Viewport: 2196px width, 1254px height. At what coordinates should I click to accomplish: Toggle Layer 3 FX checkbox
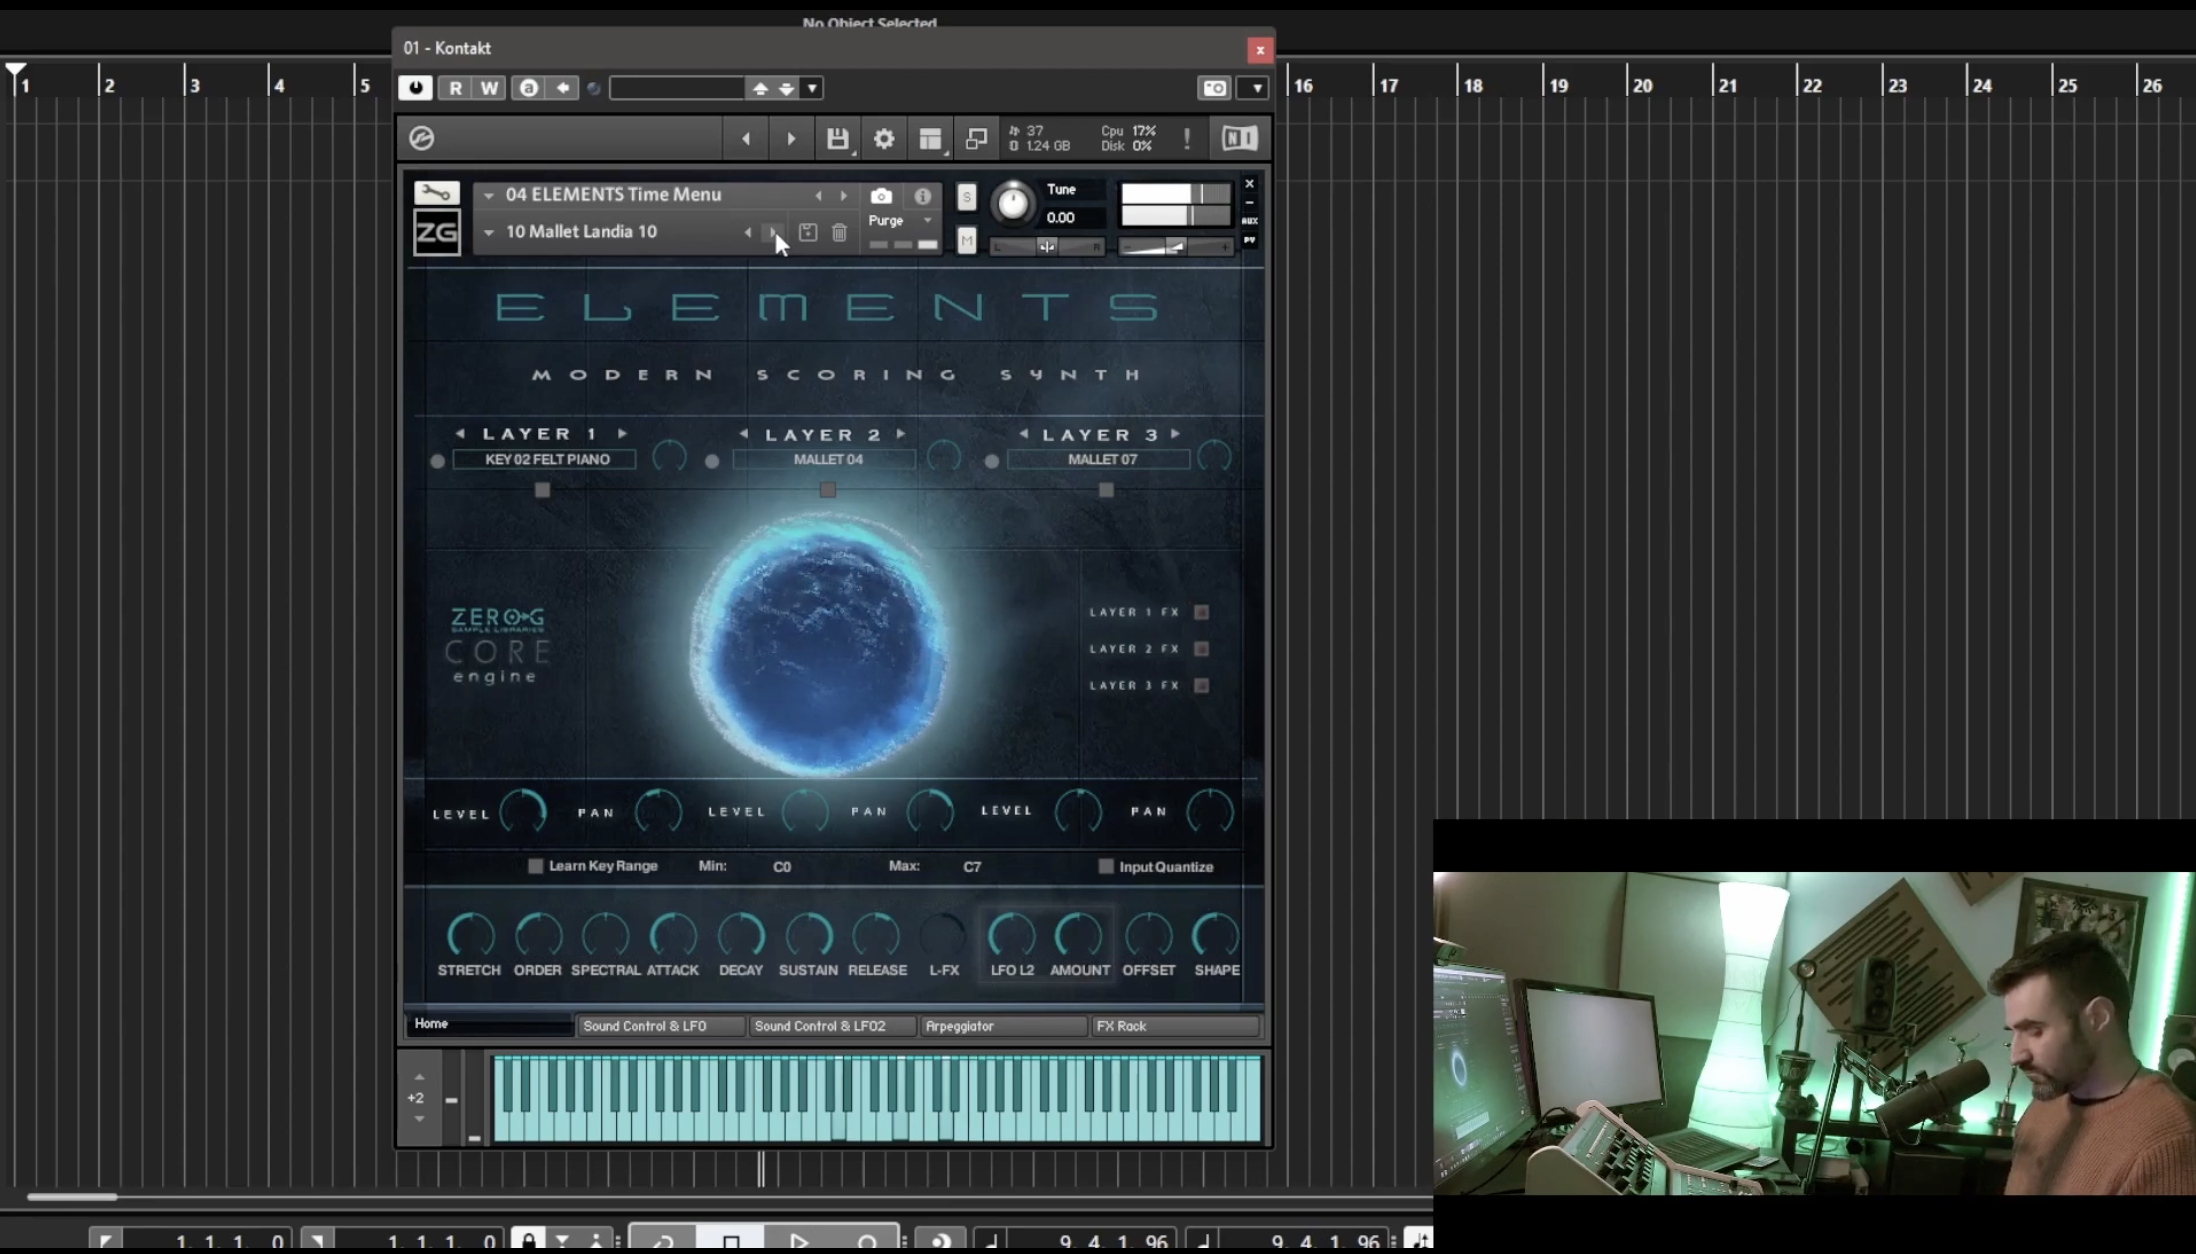click(1202, 686)
